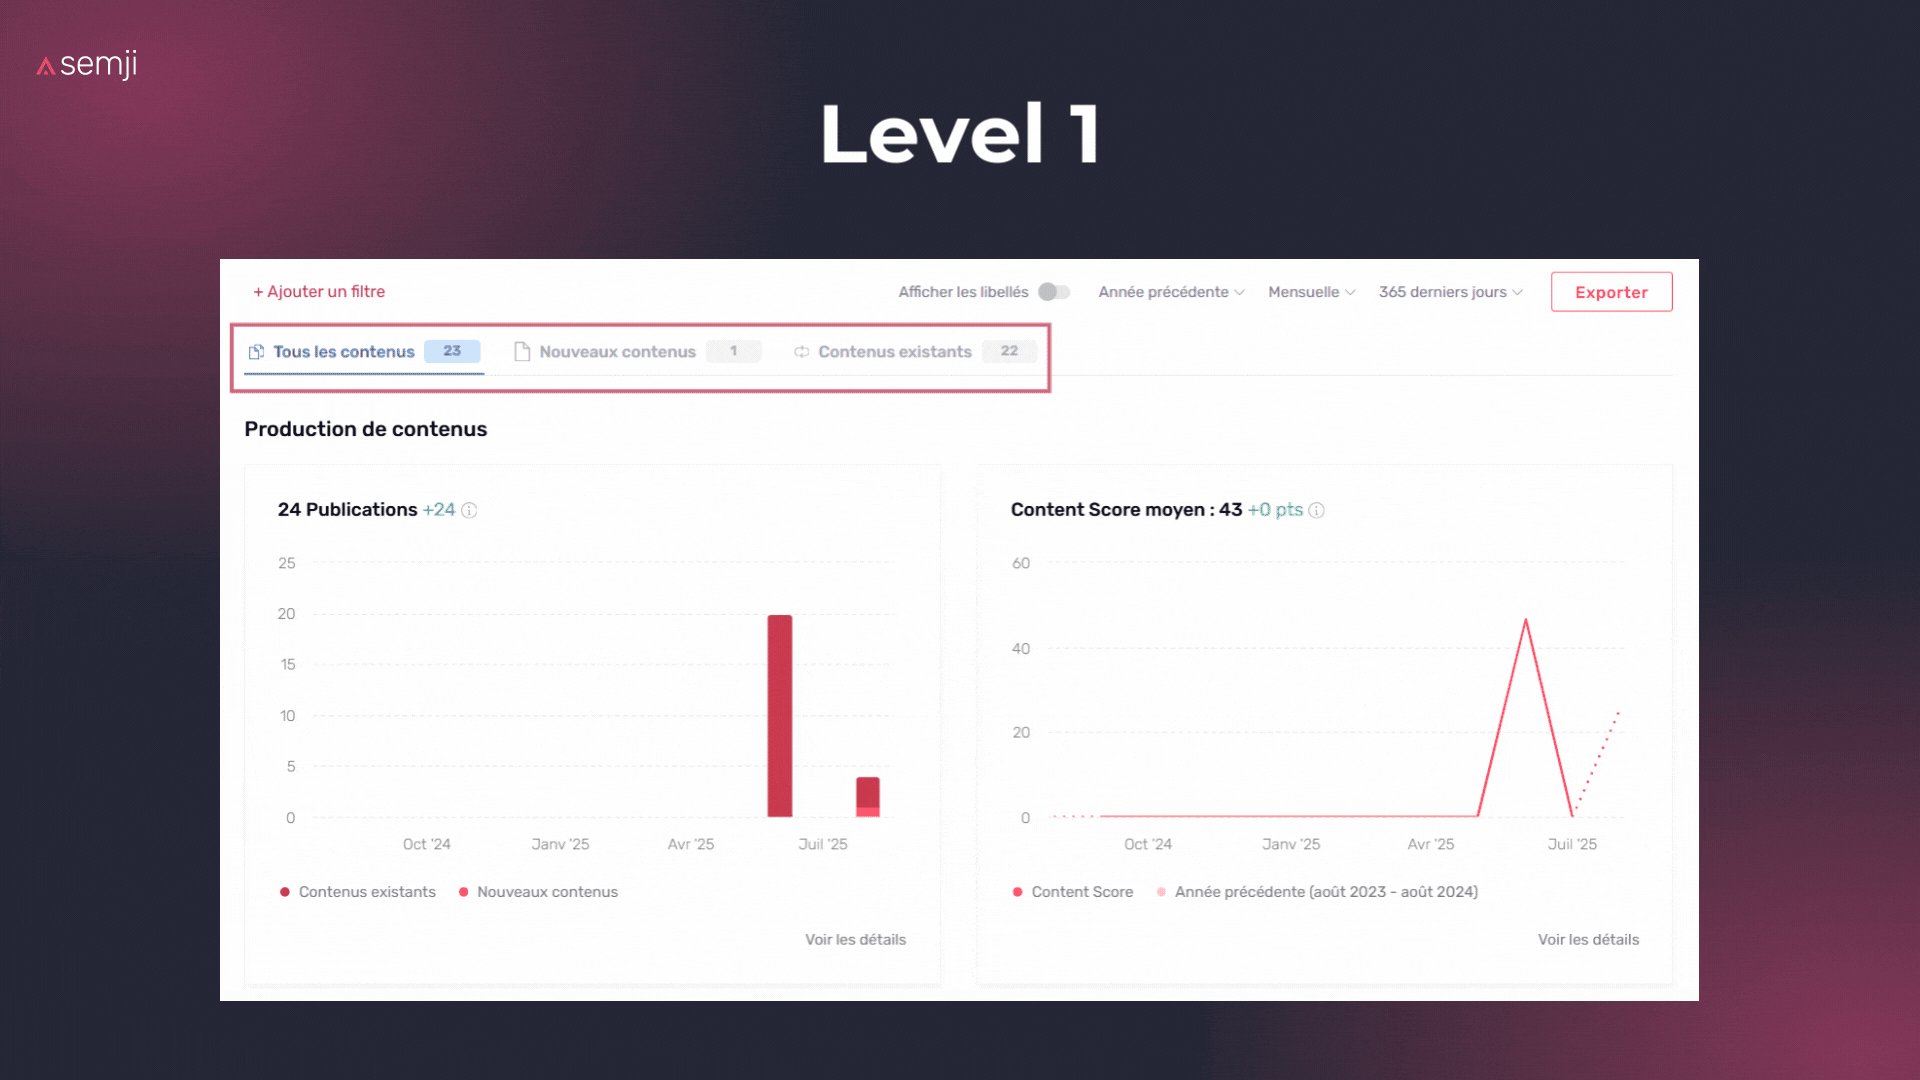Viewport: 1920px width, 1080px height.
Task: Click the Tous les contenus tab icon
Action: click(x=257, y=352)
